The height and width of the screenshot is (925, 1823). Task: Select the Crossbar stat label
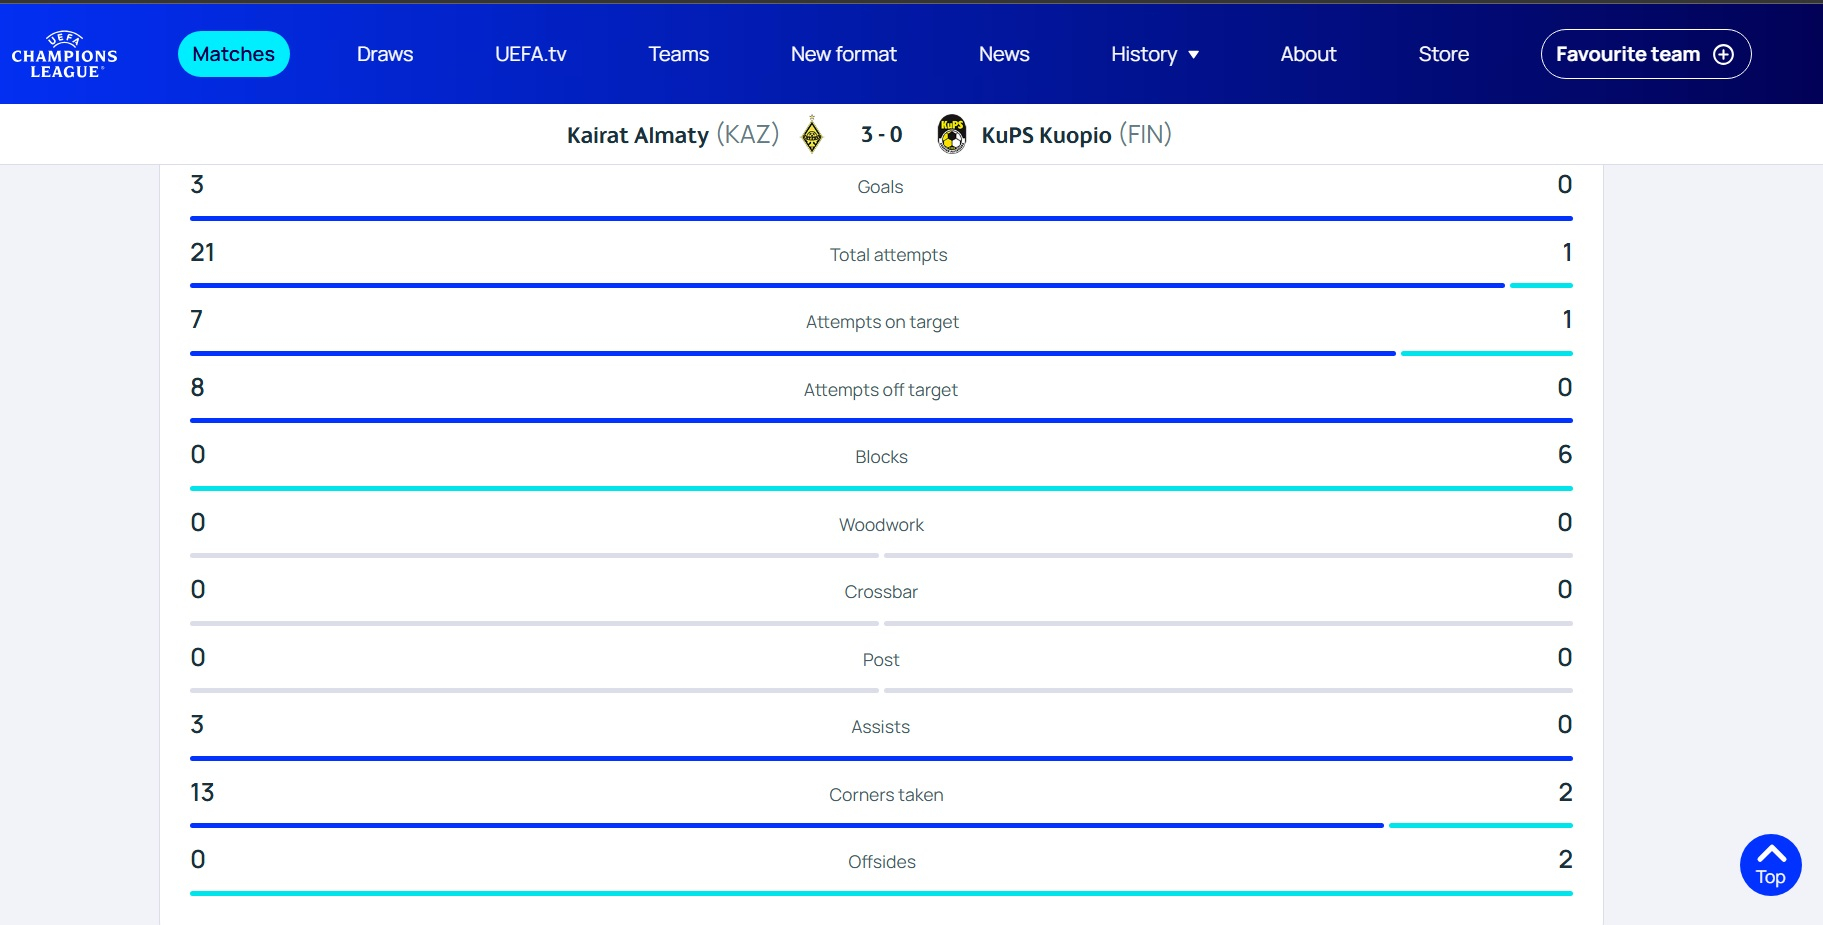tap(881, 592)
